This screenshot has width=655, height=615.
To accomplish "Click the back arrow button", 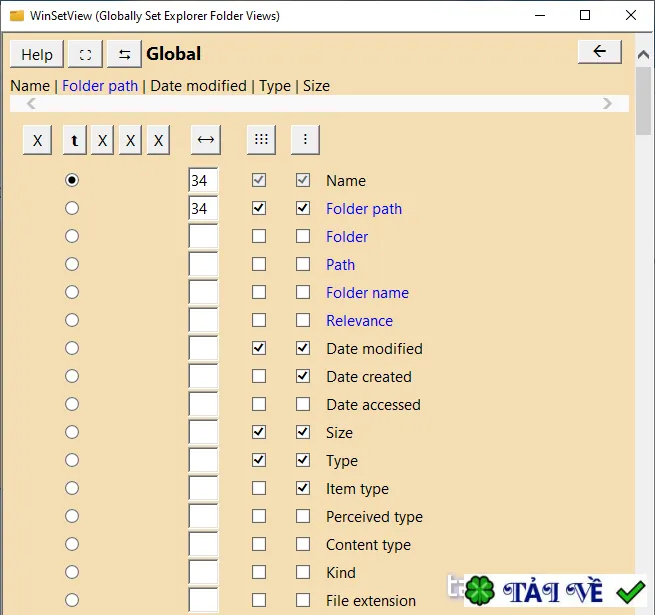I will click(600, 52).
